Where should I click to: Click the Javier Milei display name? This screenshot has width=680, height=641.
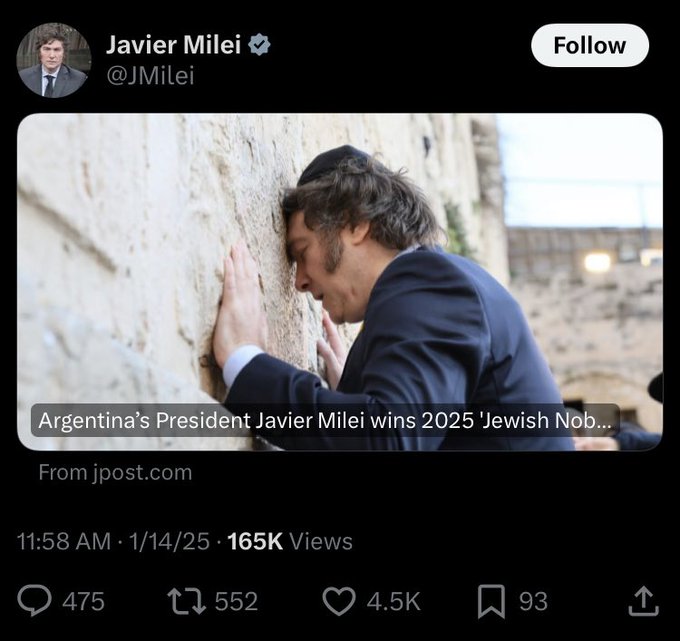(x=173, y=44)
